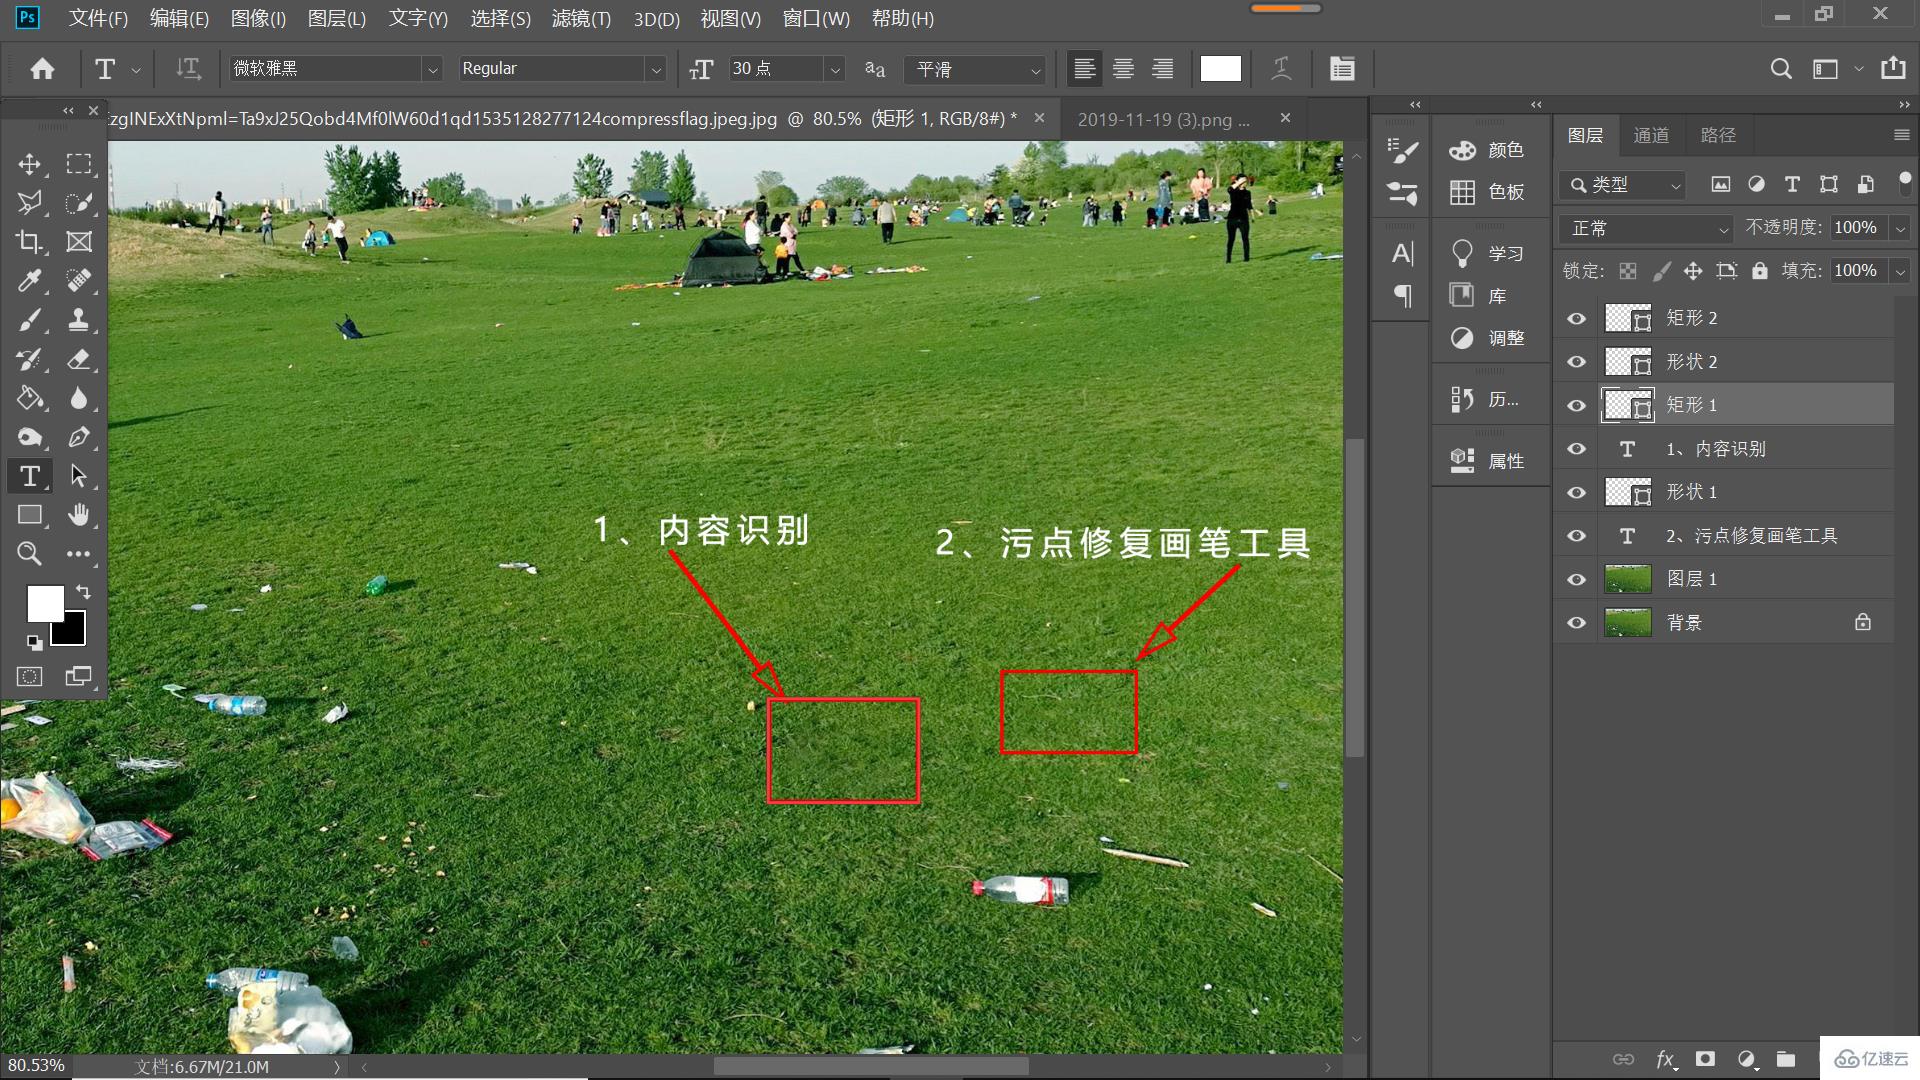Select the Pen tool
Screen dimensions: 1920x1080
(79, 437)
